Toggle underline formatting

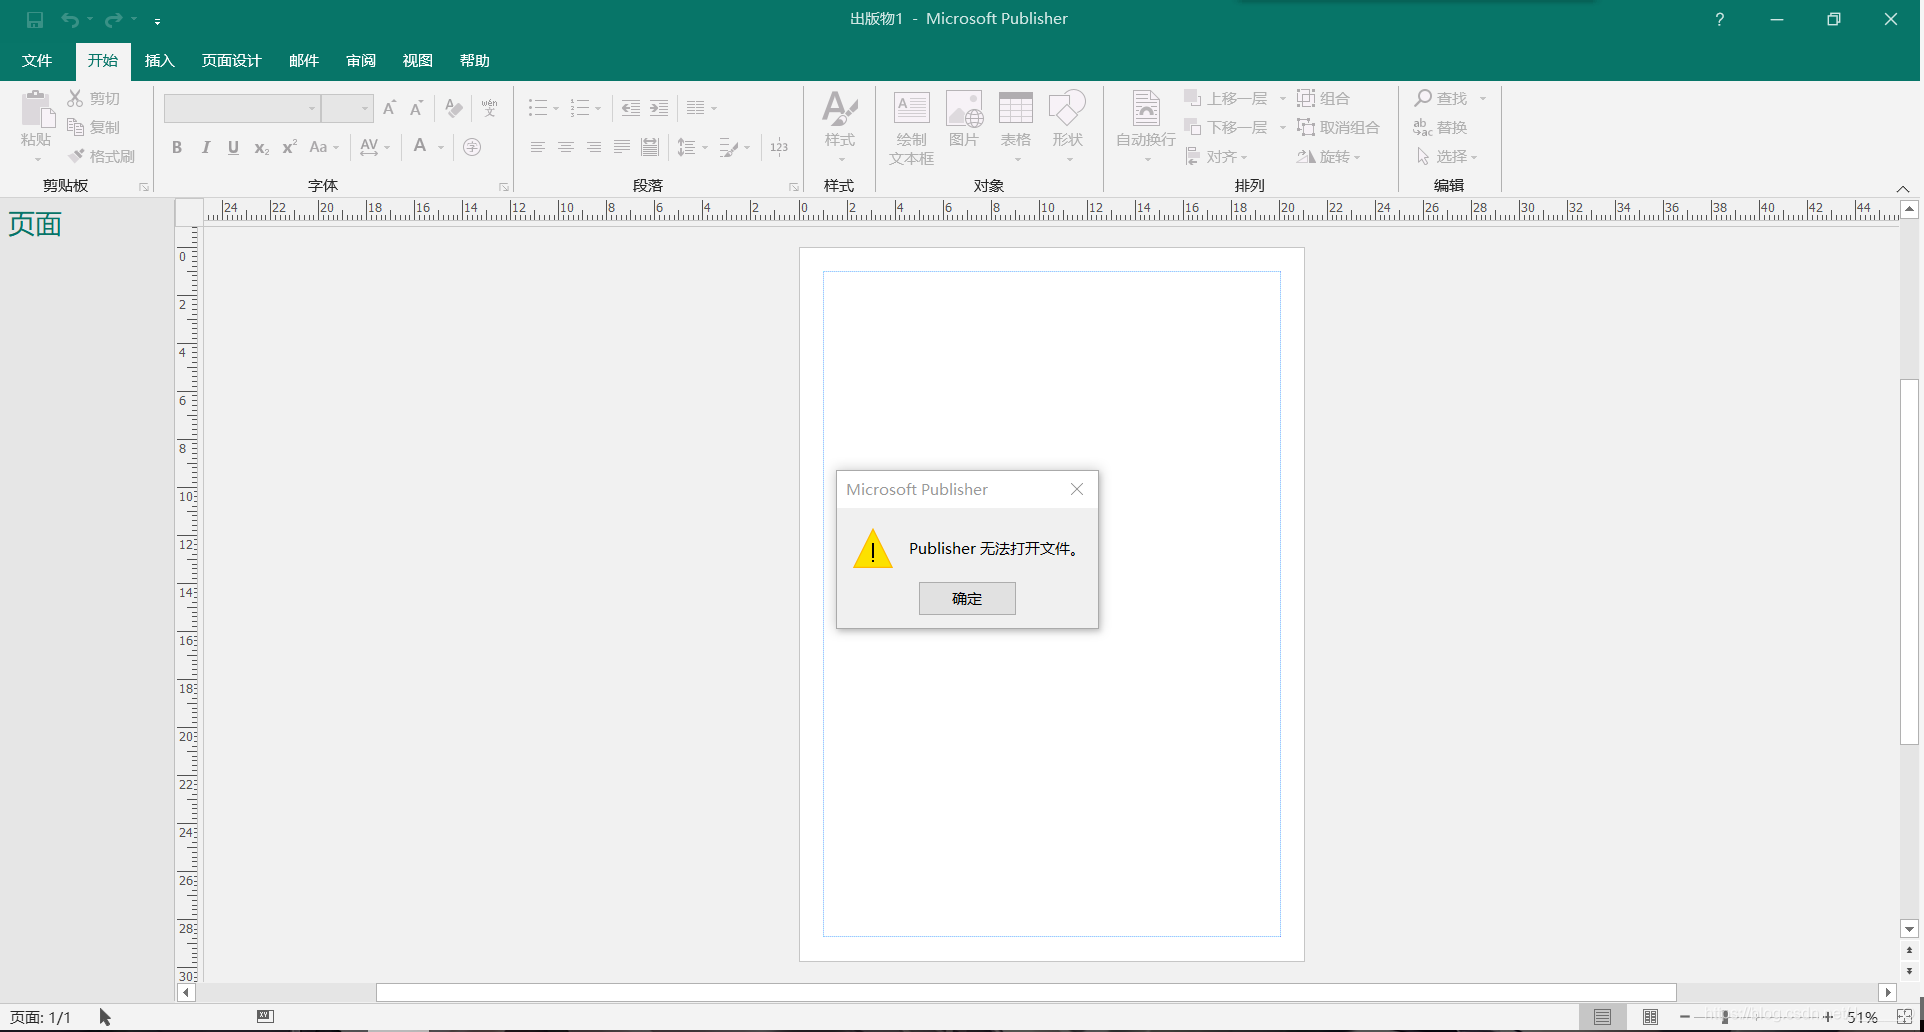pyautogui.click(x=233, y=147)
